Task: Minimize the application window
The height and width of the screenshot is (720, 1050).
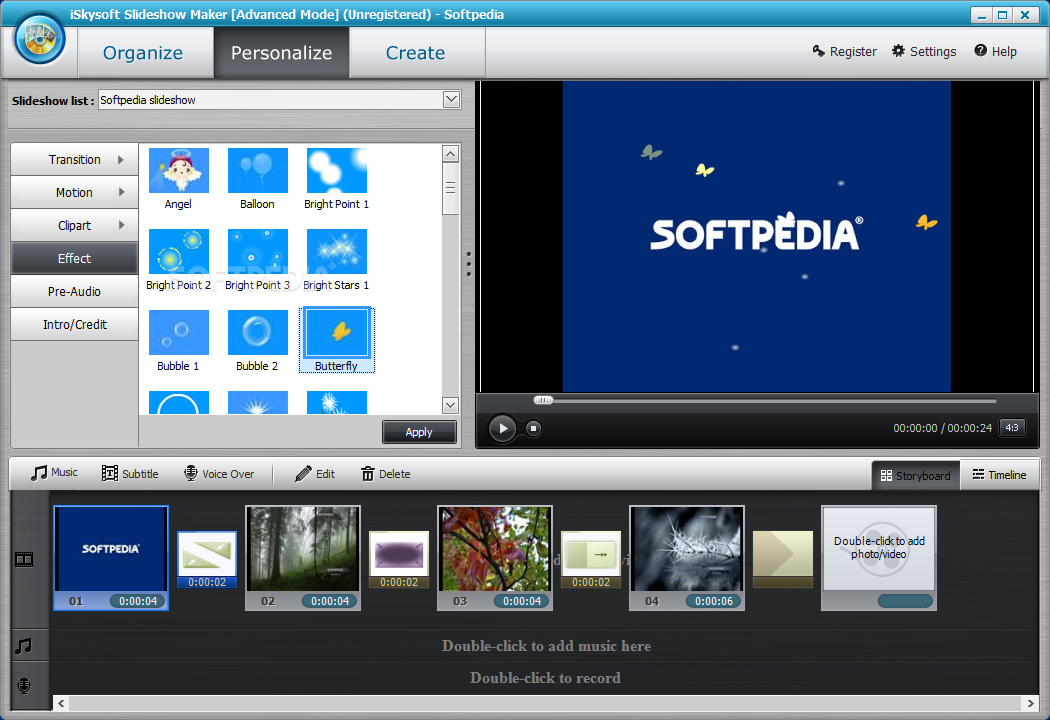Action: coord(982,15)
